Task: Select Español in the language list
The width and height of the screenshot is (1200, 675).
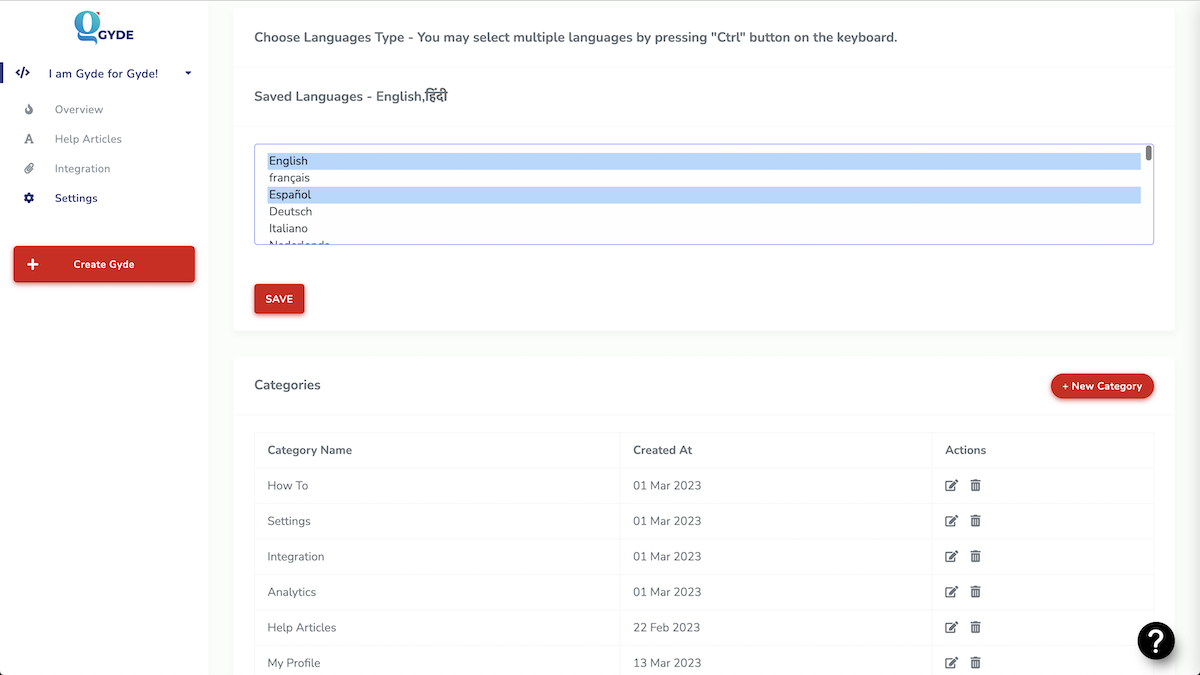Action: click(x=704, y=195)
